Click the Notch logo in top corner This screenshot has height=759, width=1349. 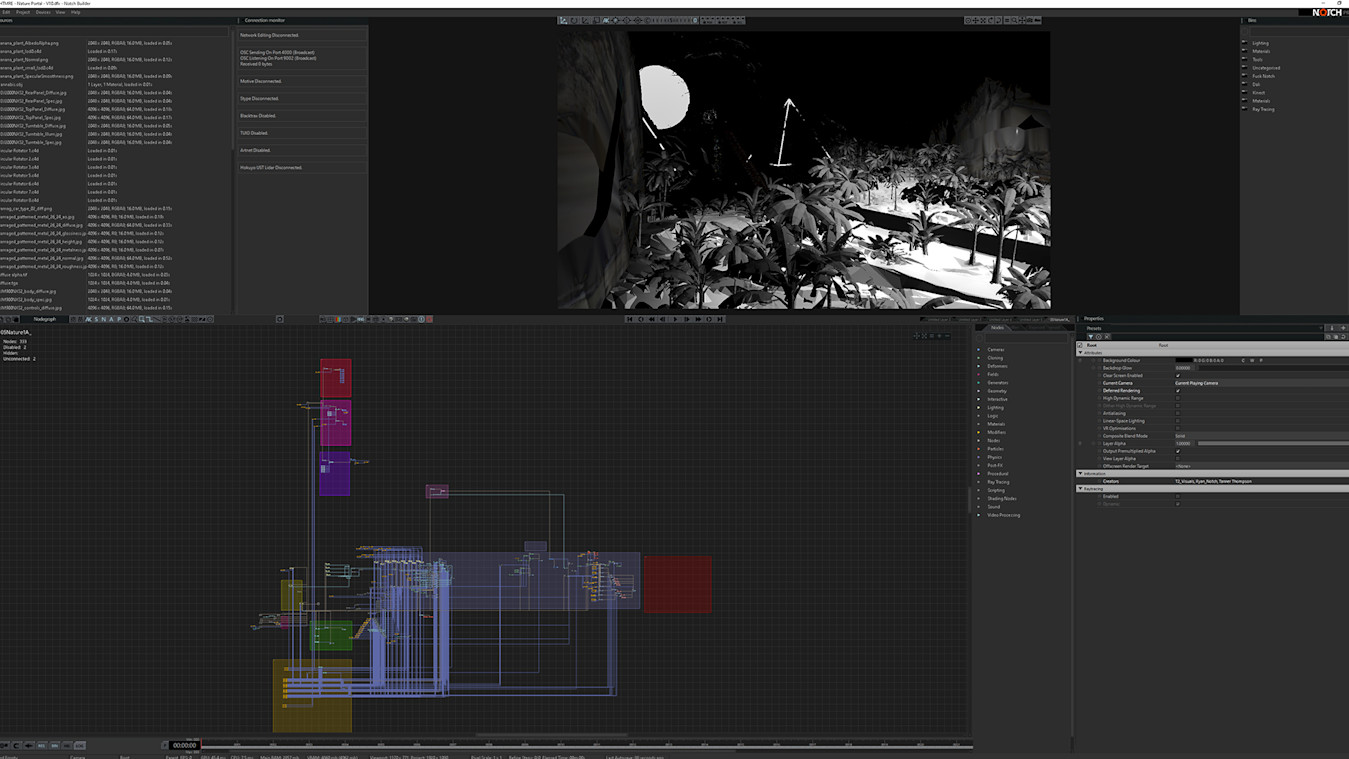tap(1327, 13)
